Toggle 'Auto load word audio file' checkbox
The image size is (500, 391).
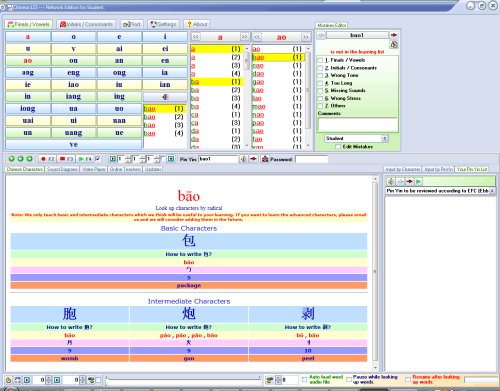pyautogui.click(x=304, y=379)
